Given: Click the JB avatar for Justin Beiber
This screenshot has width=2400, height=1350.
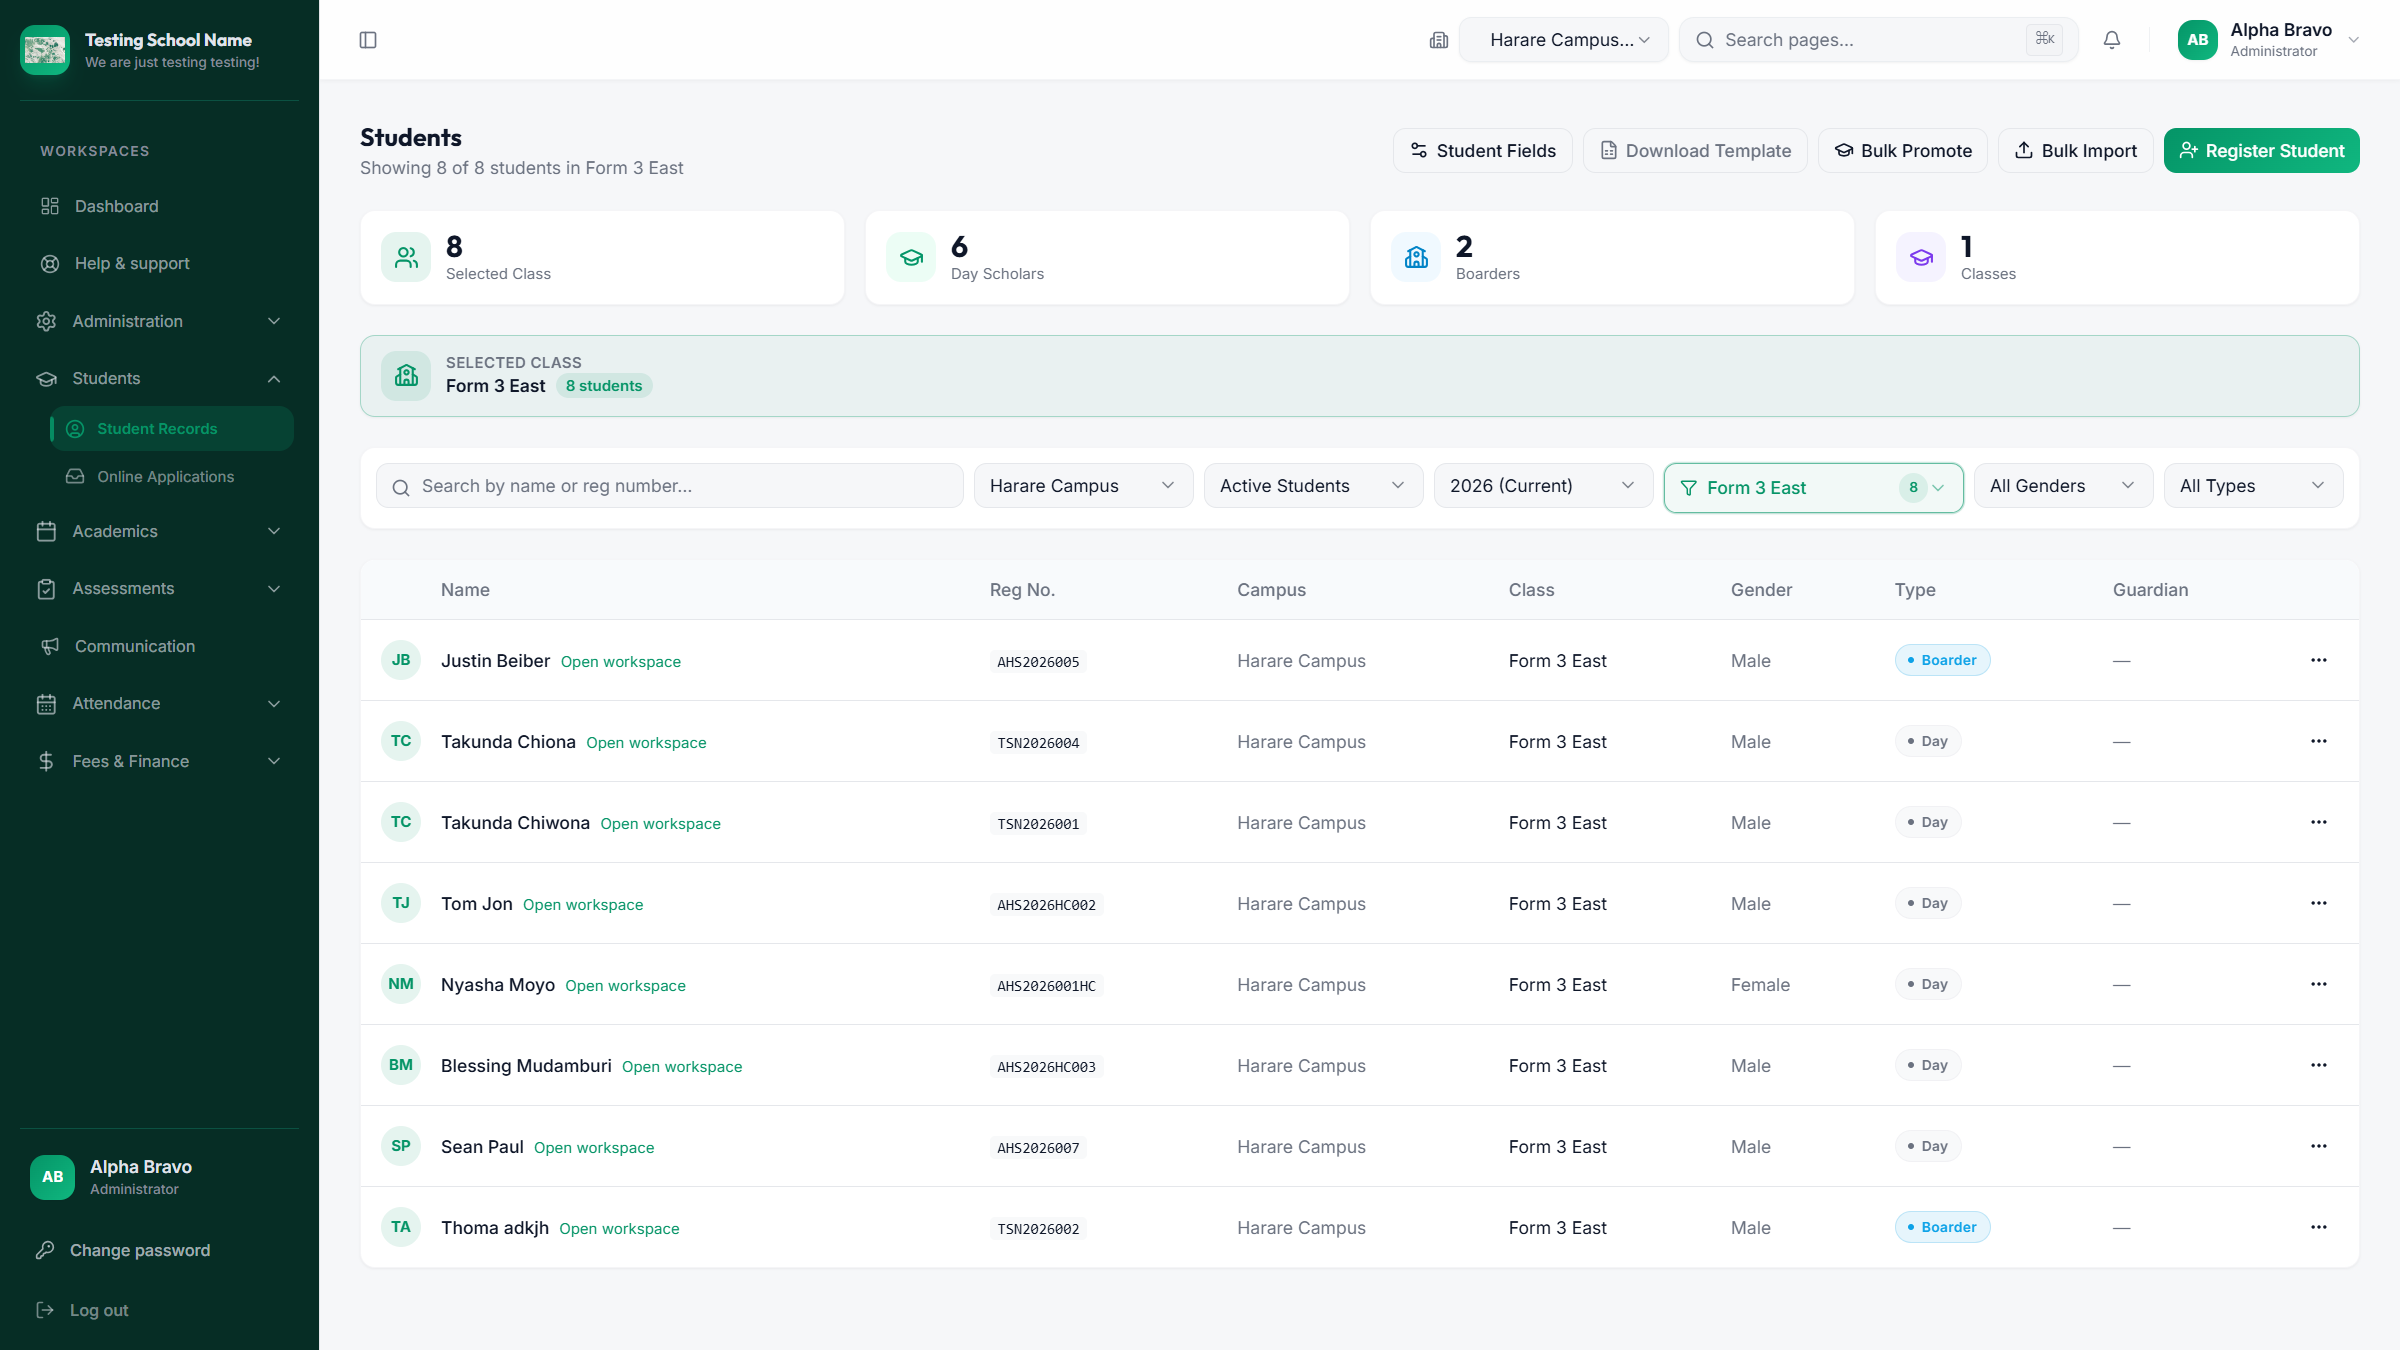Looking at the screenshot, I should (x=401, y=660).
